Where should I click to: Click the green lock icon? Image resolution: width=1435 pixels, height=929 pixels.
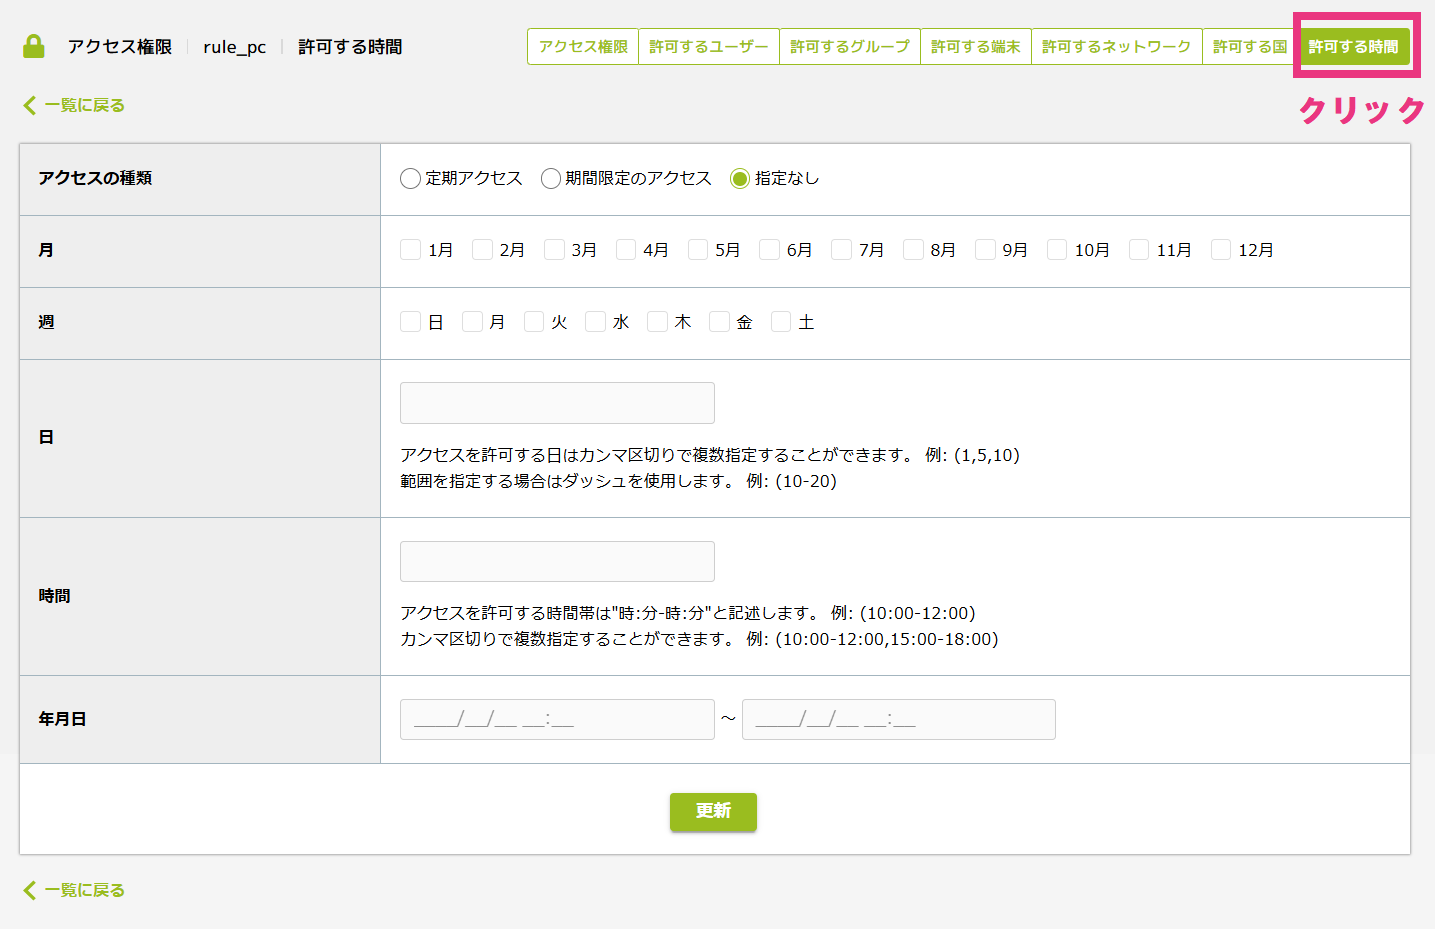click(34, 47)
